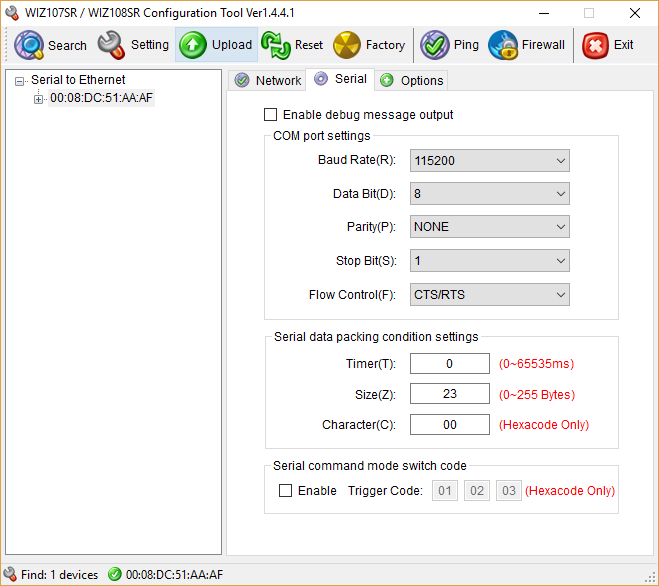This screenshot has height=586, width=659.
Task: Click the status bar green check icon
Action: pyautogui.click(x=114, y=574)
